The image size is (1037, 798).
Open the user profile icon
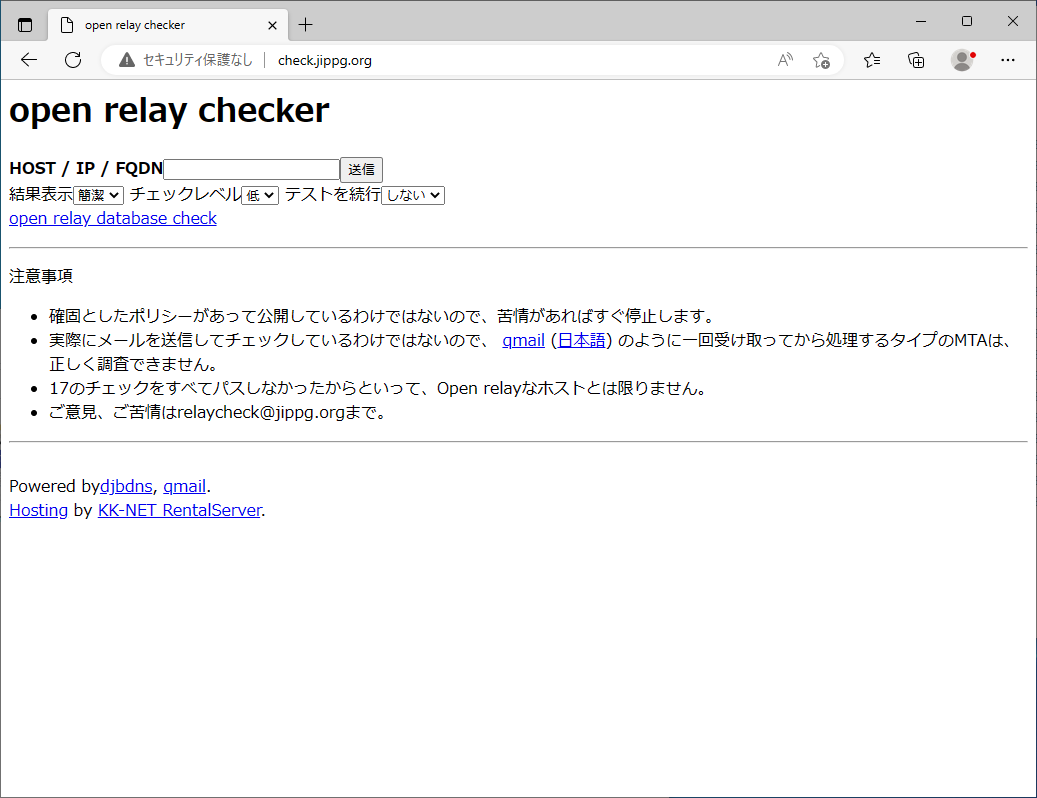(x=962, y=60)
